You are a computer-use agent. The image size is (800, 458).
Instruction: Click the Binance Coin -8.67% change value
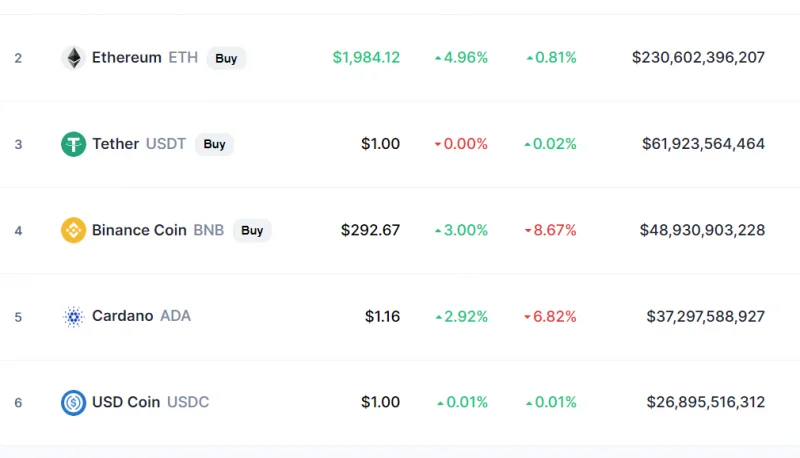pos(551,230)
